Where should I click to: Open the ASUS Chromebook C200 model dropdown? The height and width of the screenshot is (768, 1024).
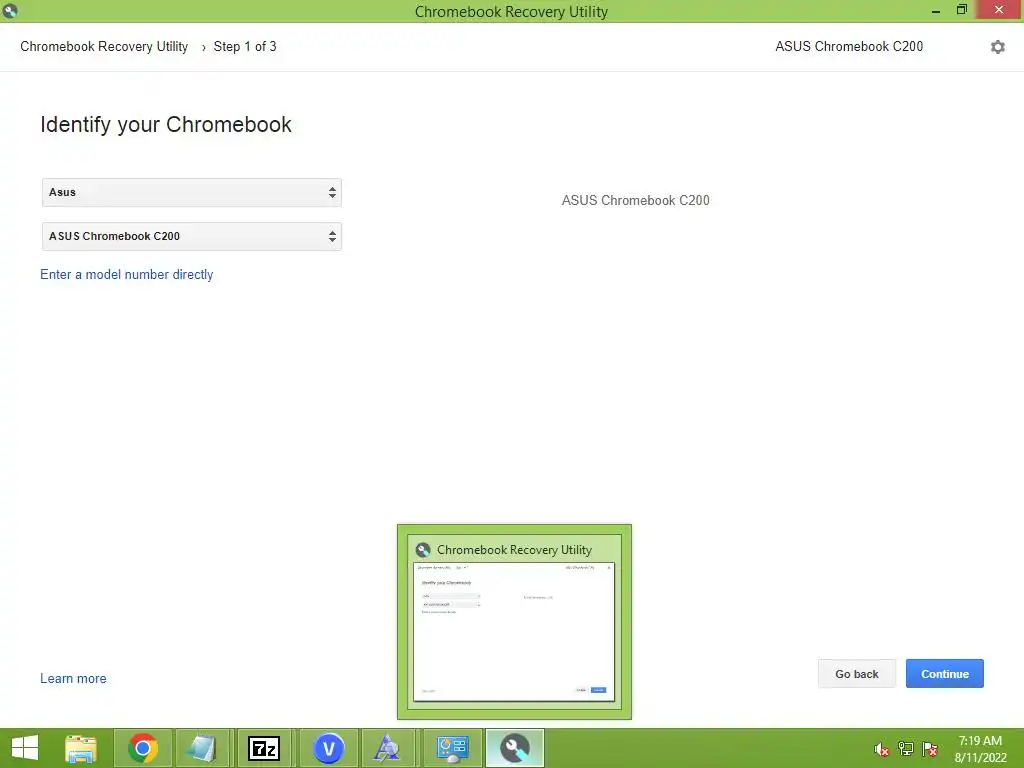point(191,236)
